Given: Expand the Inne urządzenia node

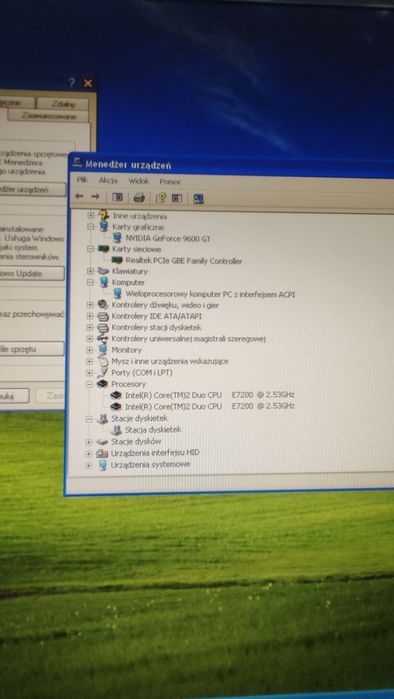Looking at the screenshot, I should 90,216.
